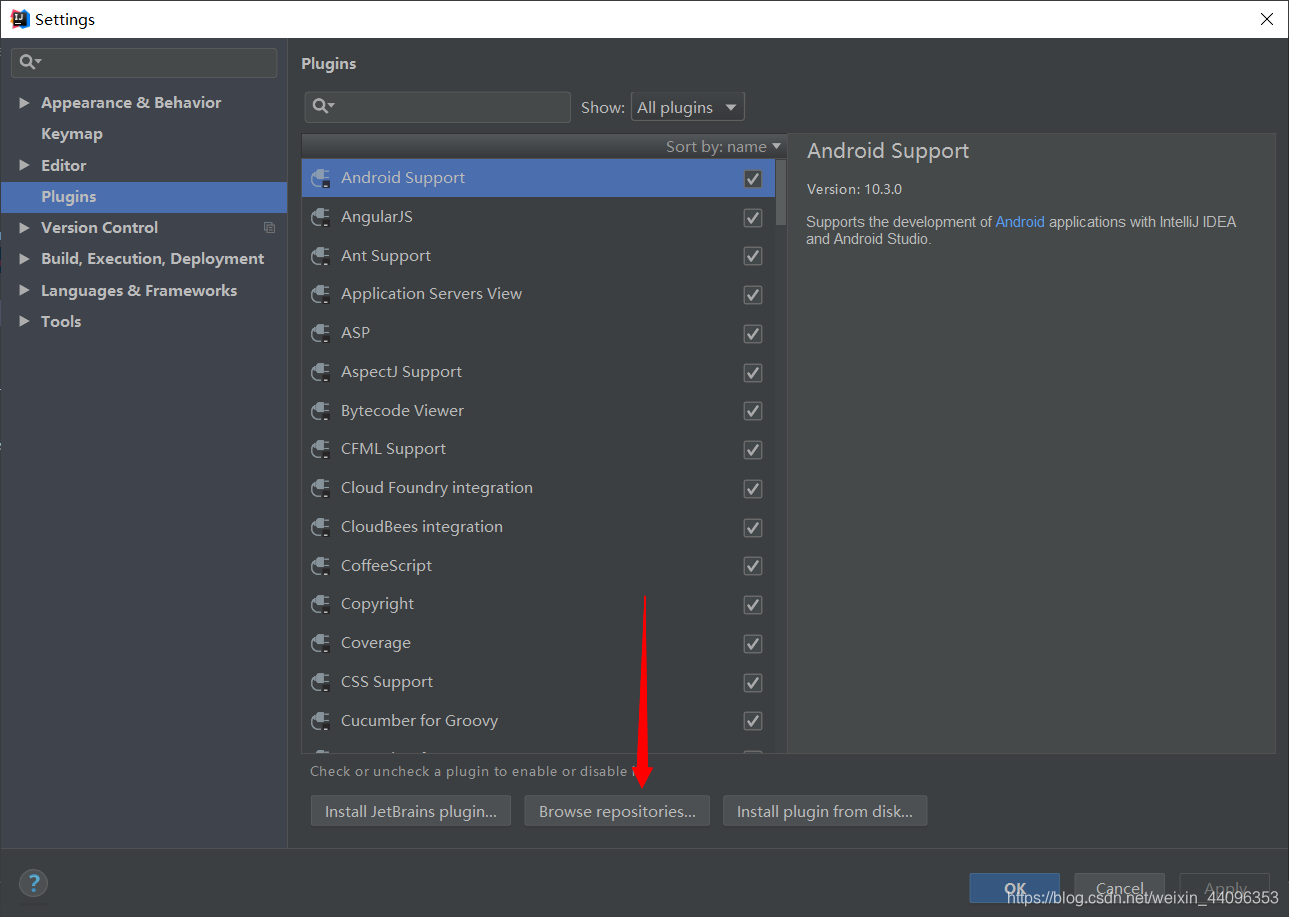Disable the CFML Support checkbox
The height and width of the screenshot is (917, 1289).
pyautogui.click(x=753, y=450)
